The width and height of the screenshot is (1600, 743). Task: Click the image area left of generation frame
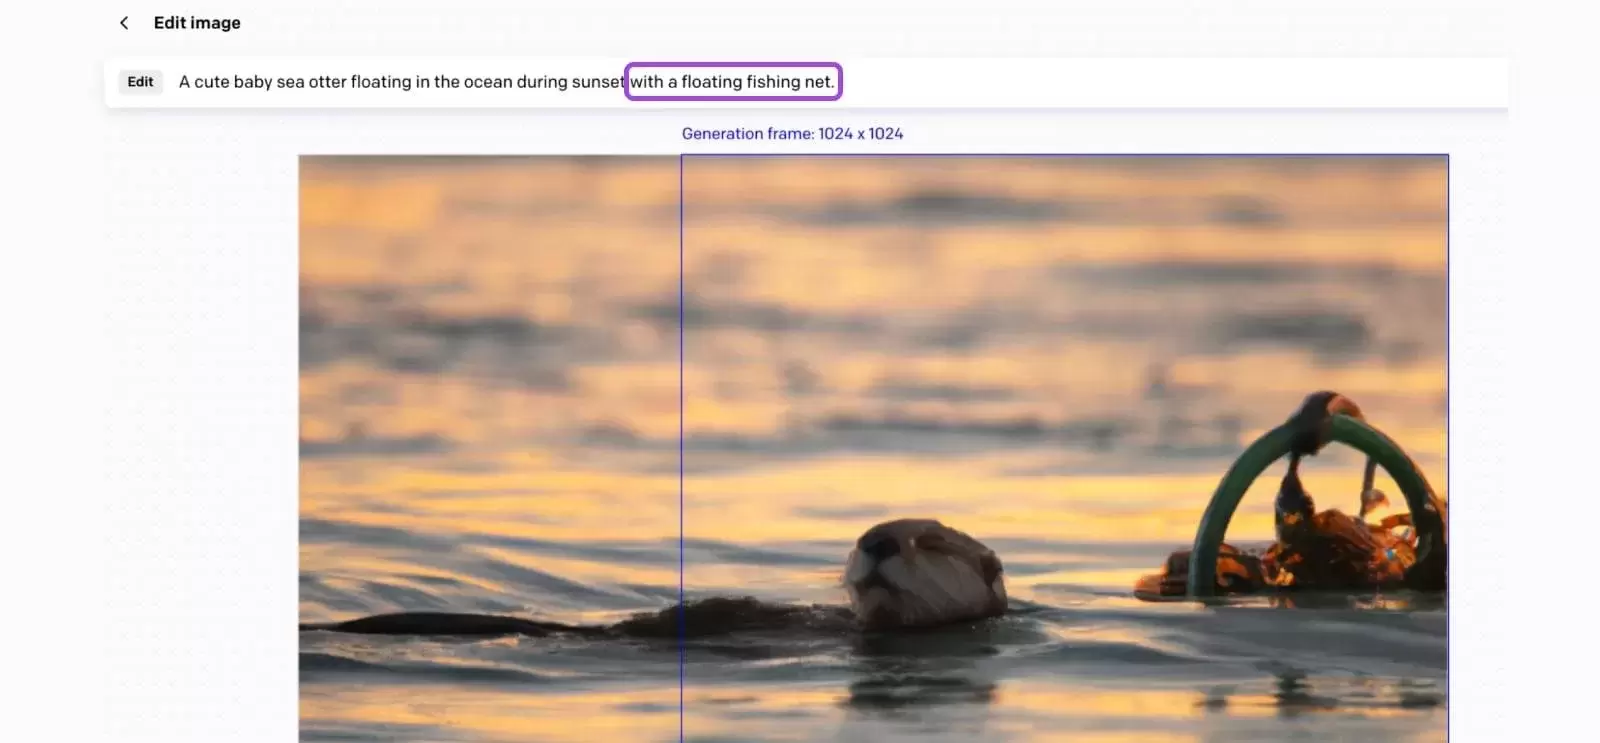coord(490,400)
